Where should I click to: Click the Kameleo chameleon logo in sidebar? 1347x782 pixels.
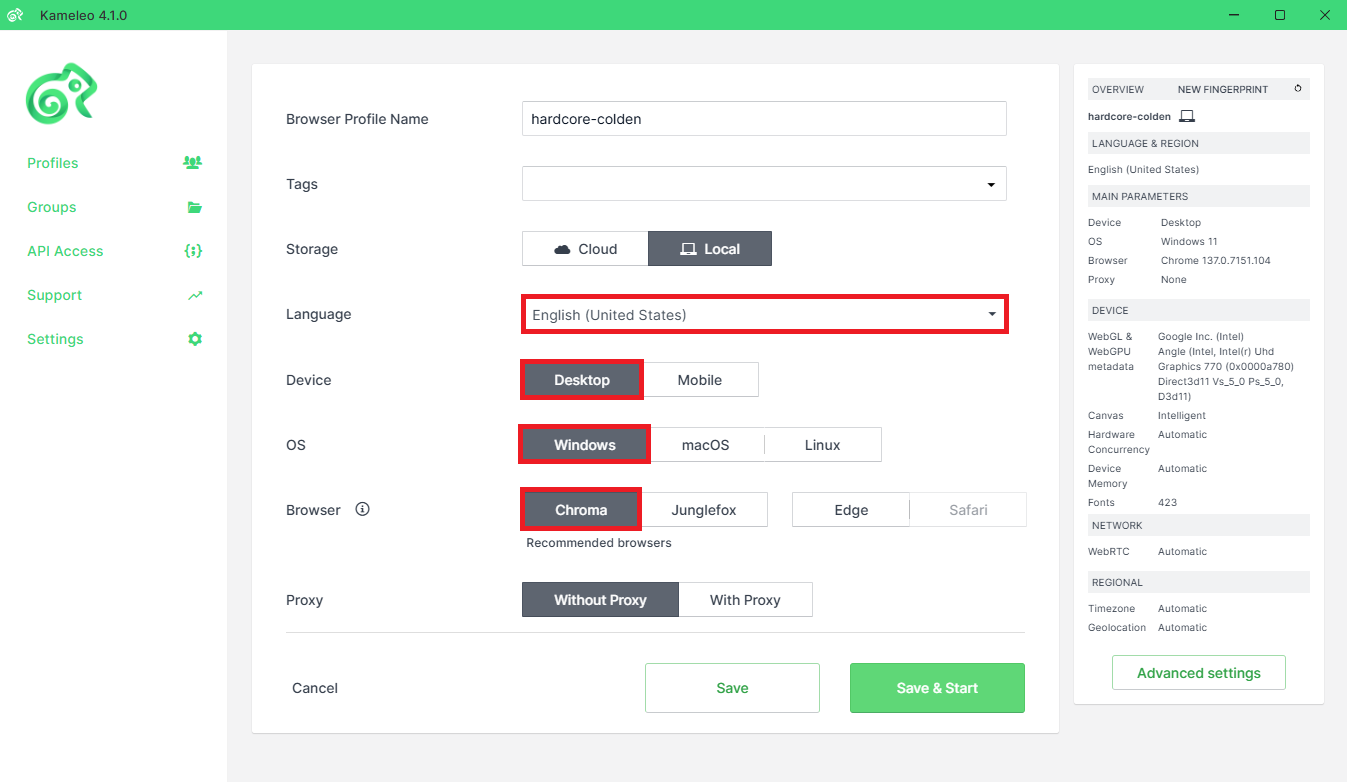[61, 94]
